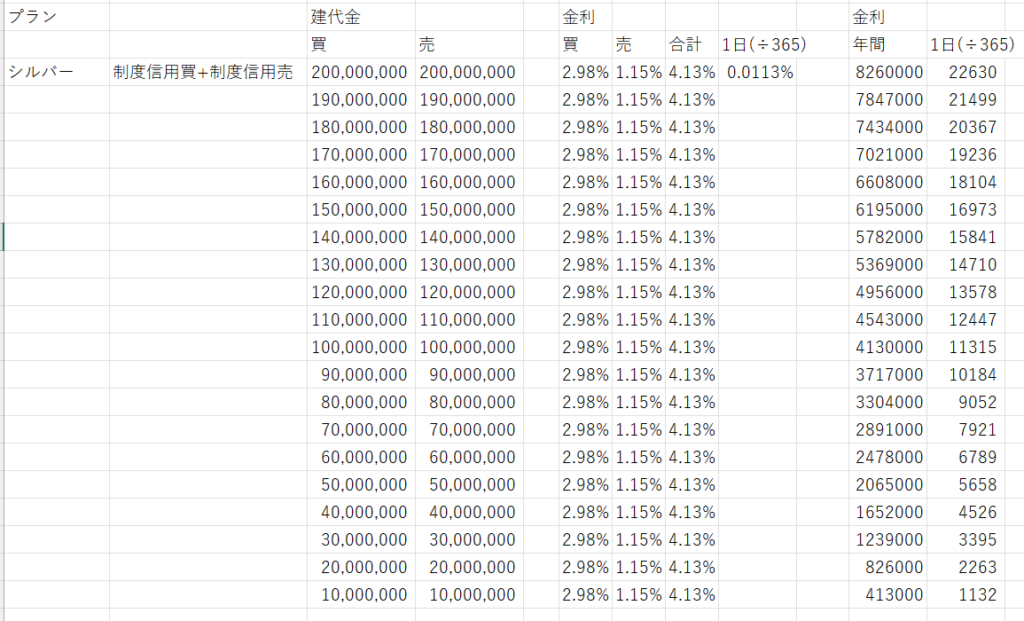Image resolution: width=1024 pixels, height=621 pixels.
Task: Select the プラン header cell
Action: coord(33,17)
